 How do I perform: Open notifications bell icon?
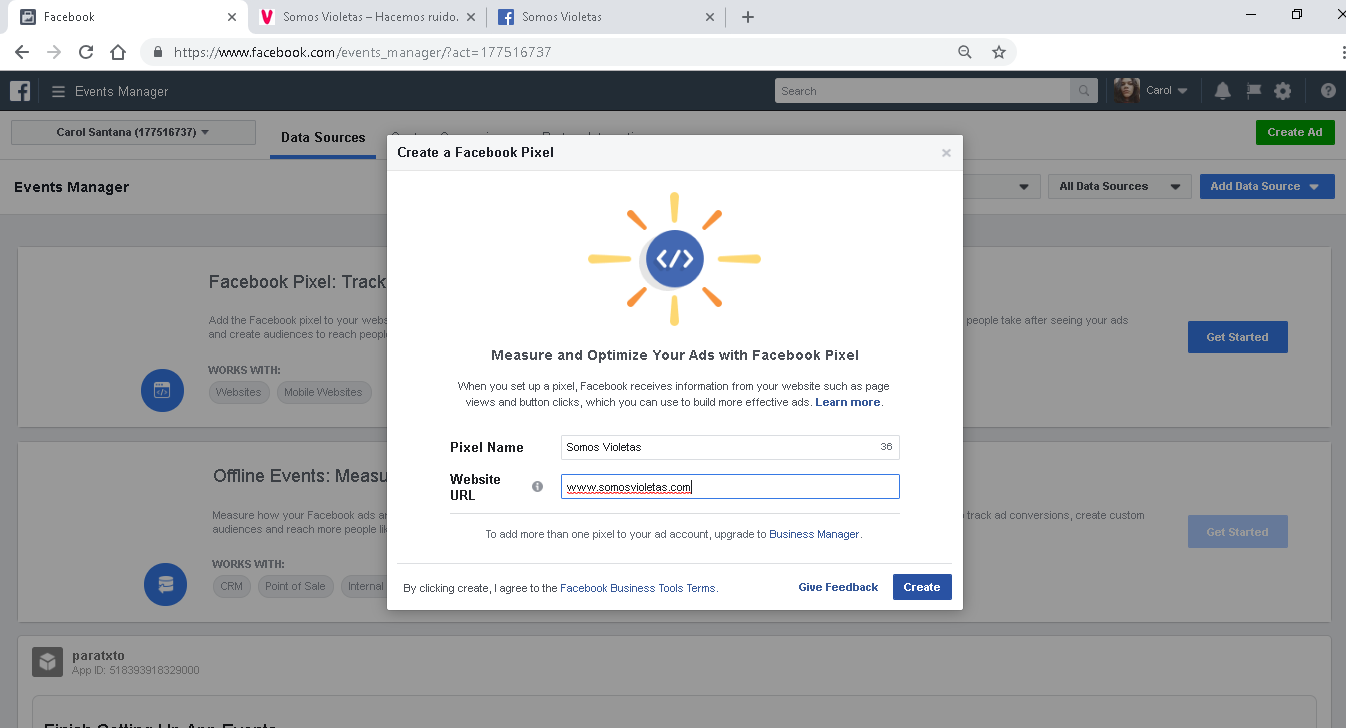[x=1222, y=91]
